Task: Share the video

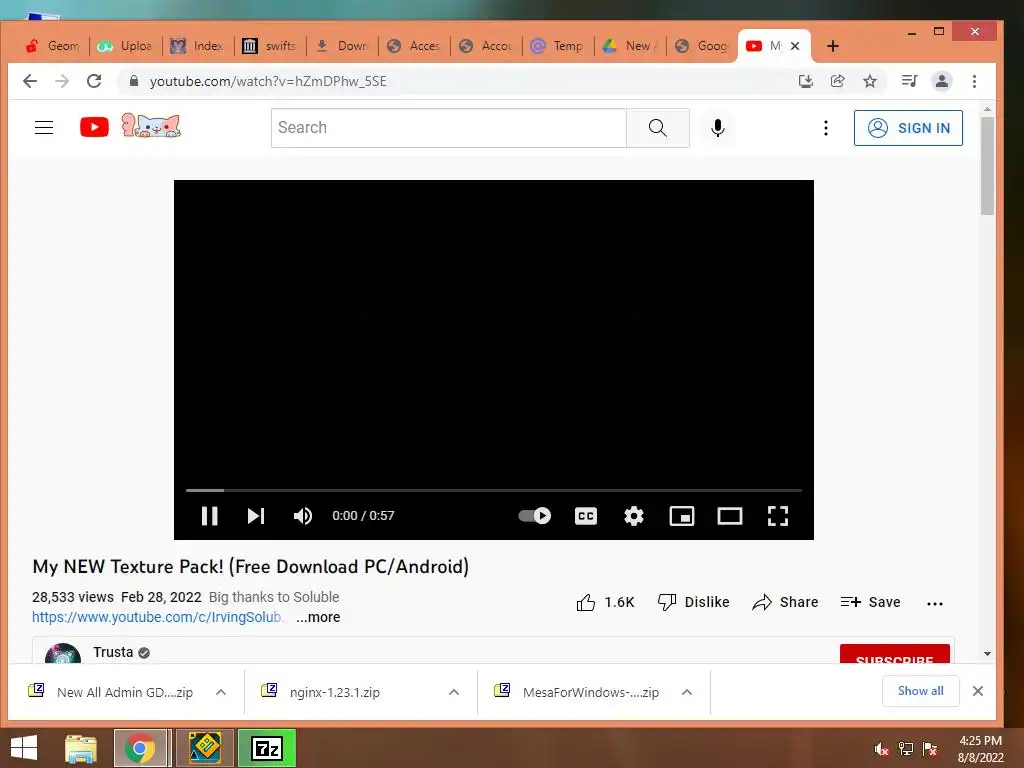Action: tap(785, 602)
